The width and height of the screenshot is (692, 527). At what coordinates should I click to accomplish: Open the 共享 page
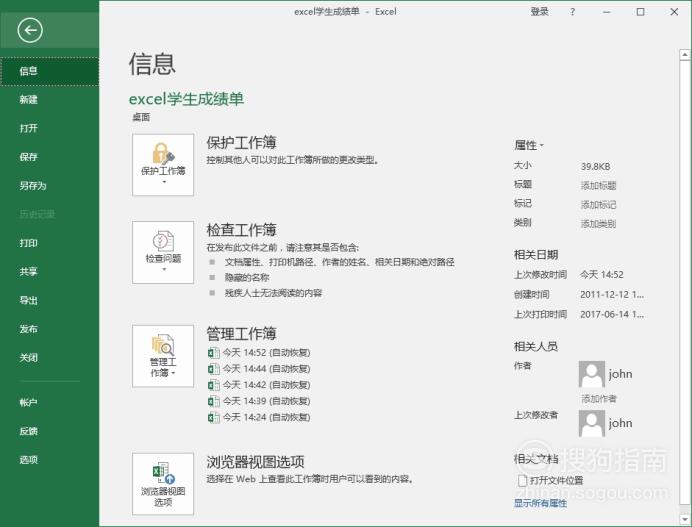pos(49,272)
